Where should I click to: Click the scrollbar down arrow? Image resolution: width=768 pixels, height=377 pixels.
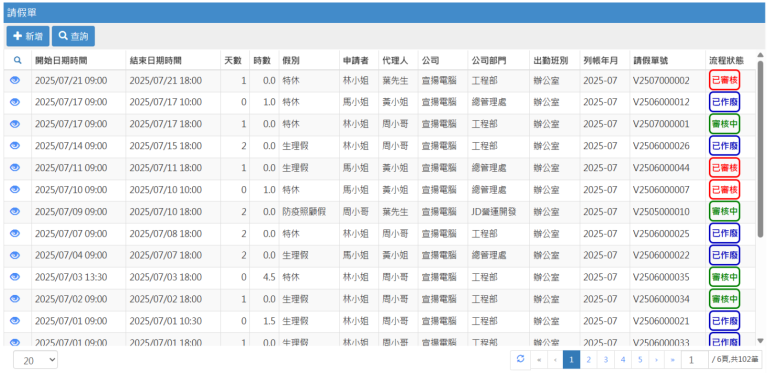pos(760,340)
